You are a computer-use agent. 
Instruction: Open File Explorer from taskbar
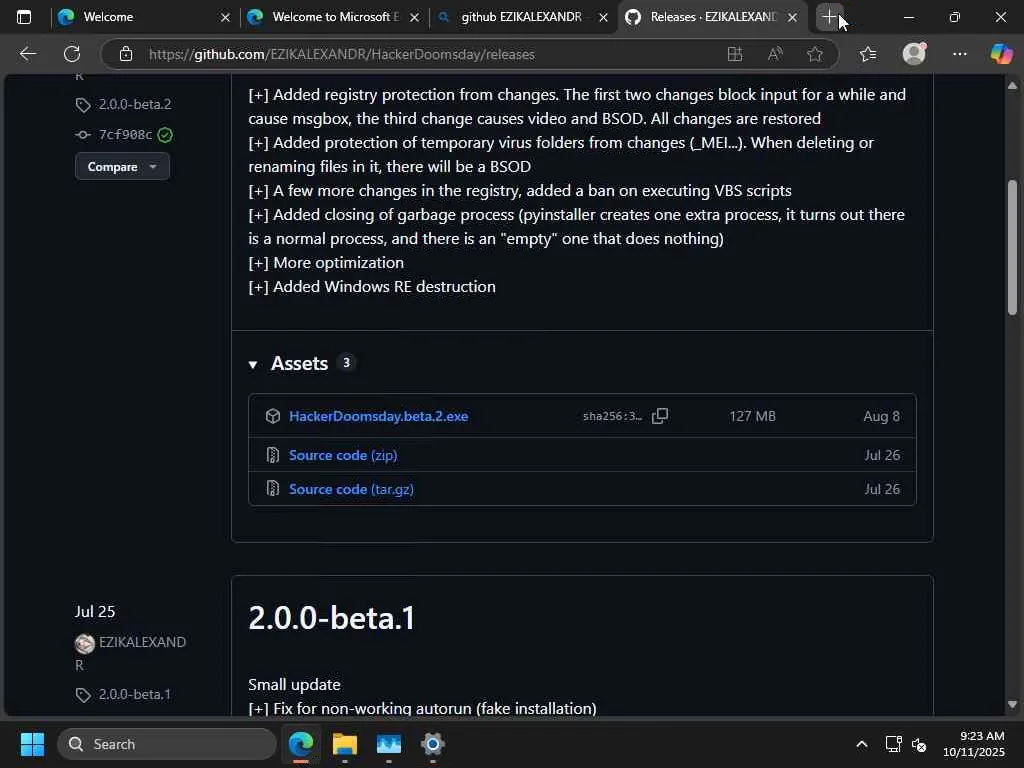coord(345,744)
